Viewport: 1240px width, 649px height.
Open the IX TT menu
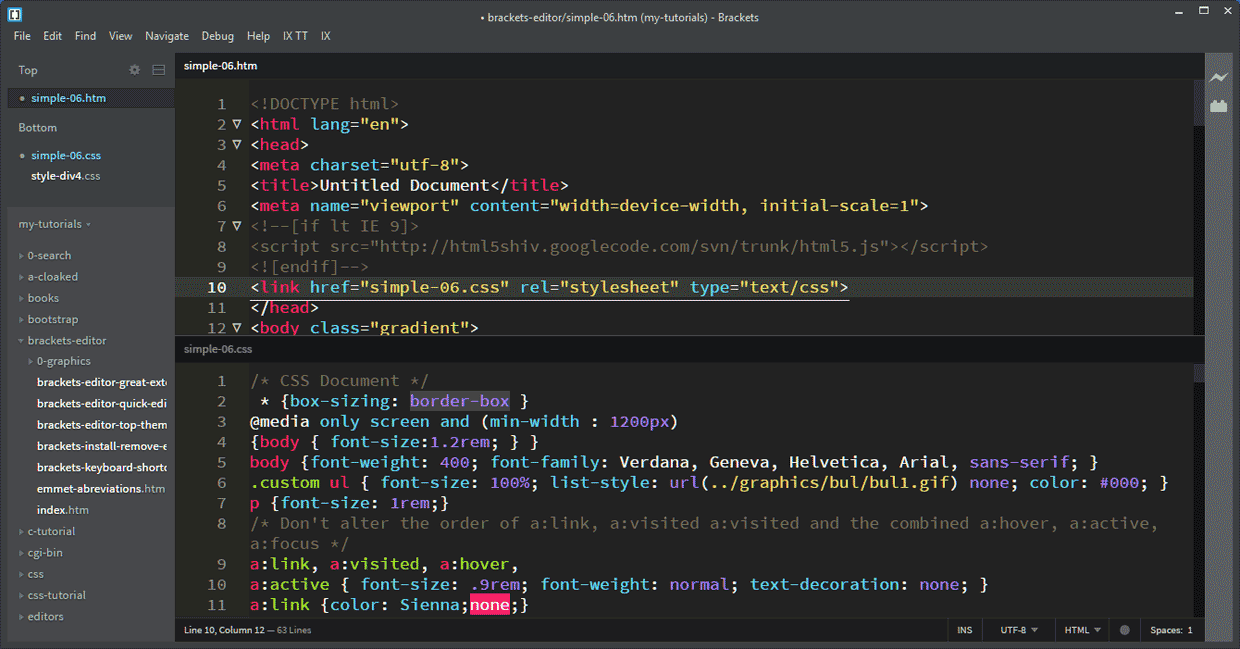[295, 36]
